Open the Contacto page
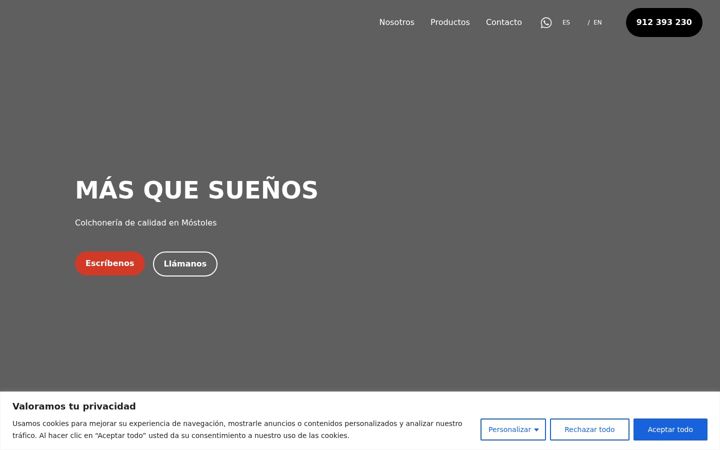720x450 pixels. coord(504,22)
